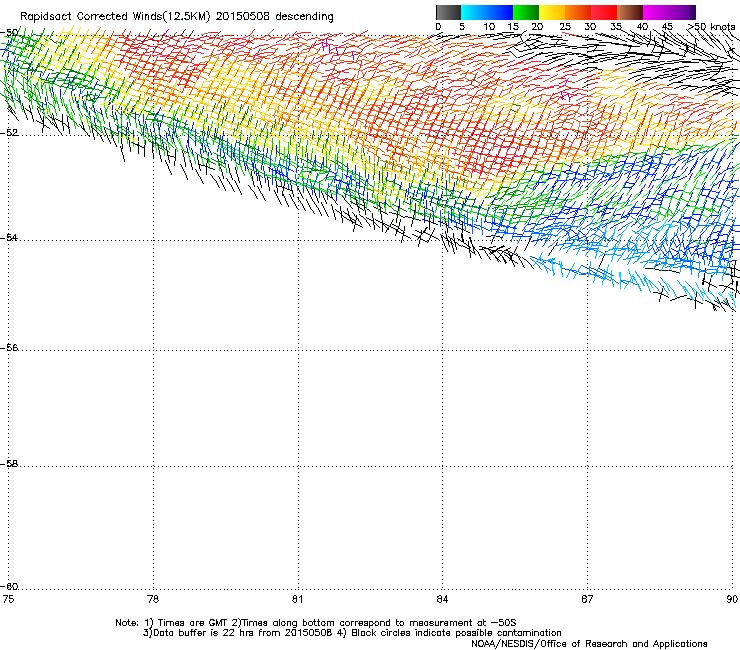
Task: Click the legend label '10'
Action: 489,27
